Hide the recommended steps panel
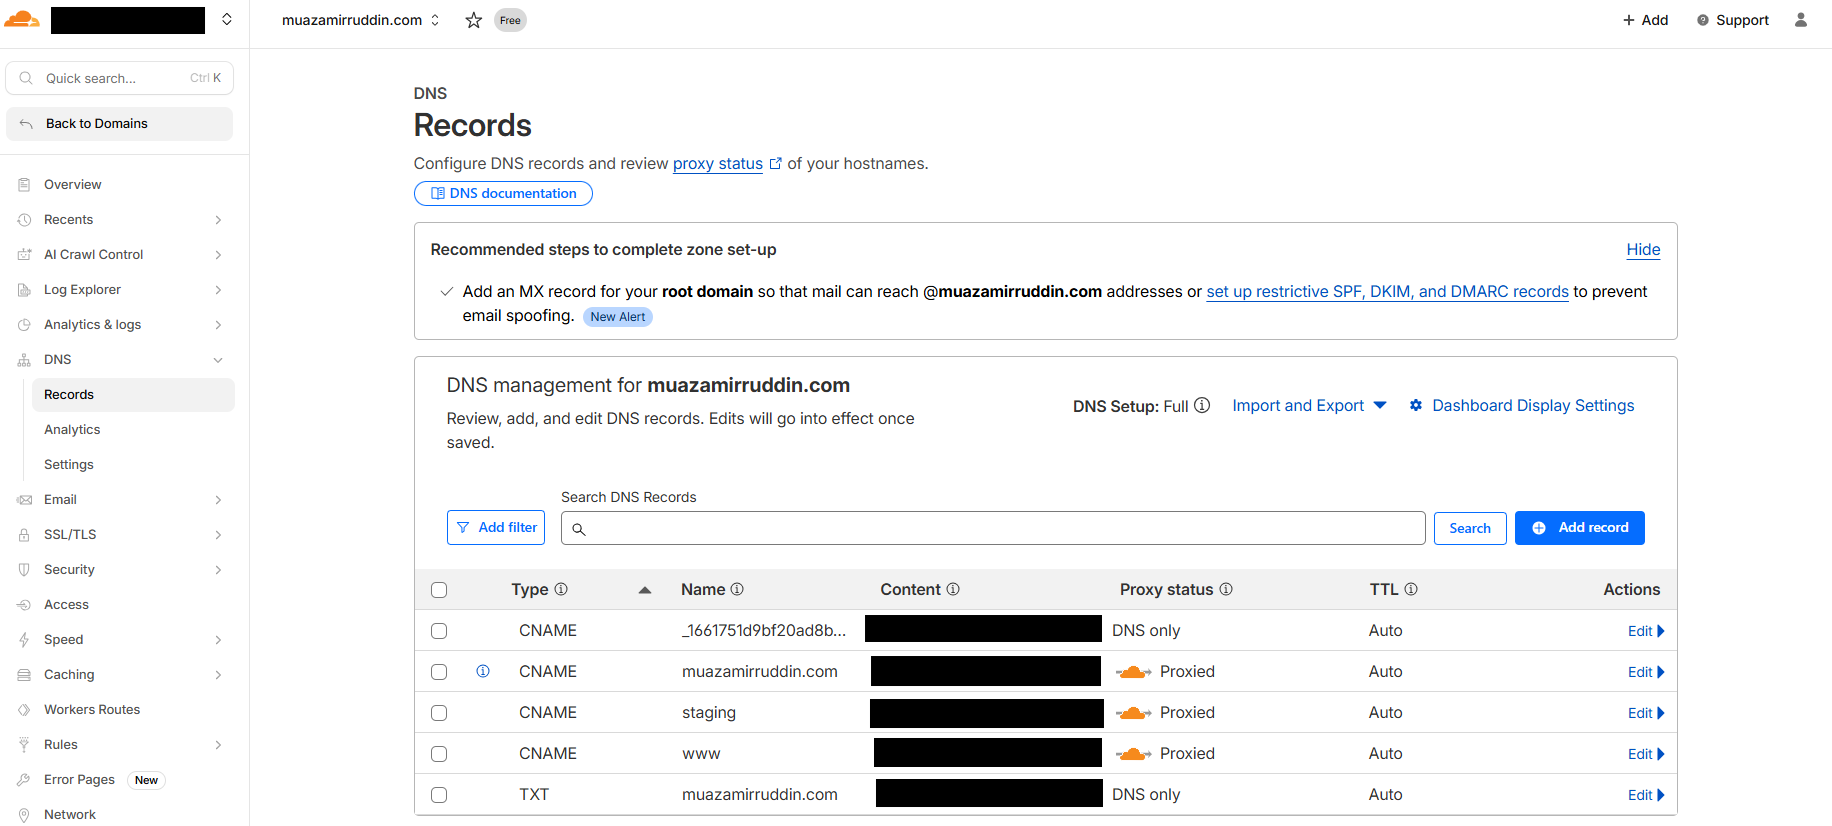The width and height of the screenshot is (1832, 826). tap(1643, 250)
